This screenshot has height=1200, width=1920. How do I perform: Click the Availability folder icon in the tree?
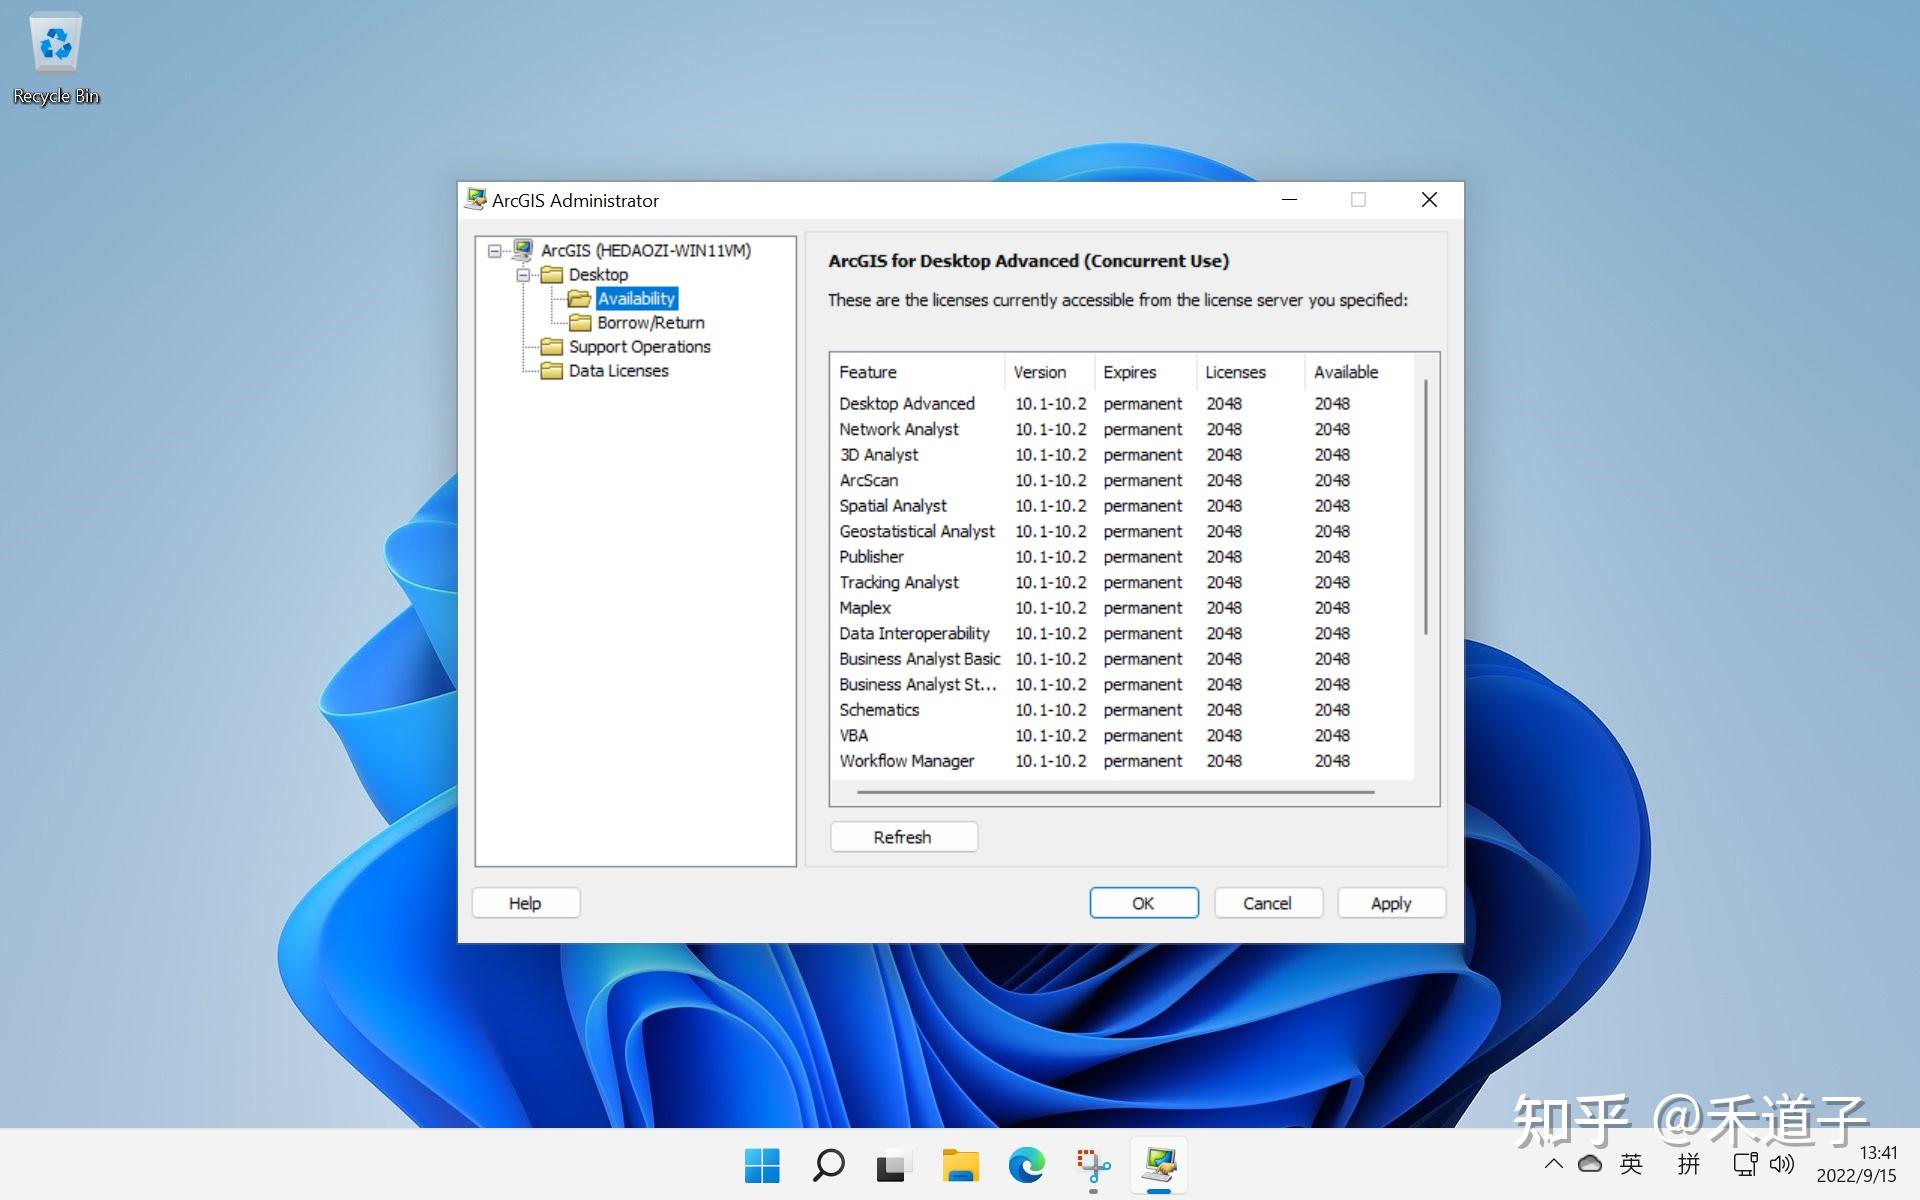click(x=580, y=298)
